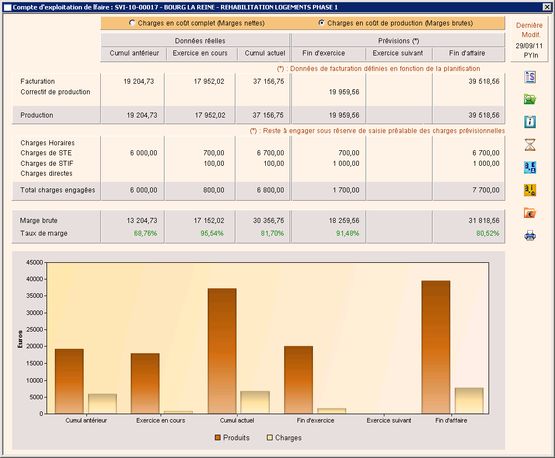
Task: Click the Produits legend color swatch
Action: click(x=218, y=438)
